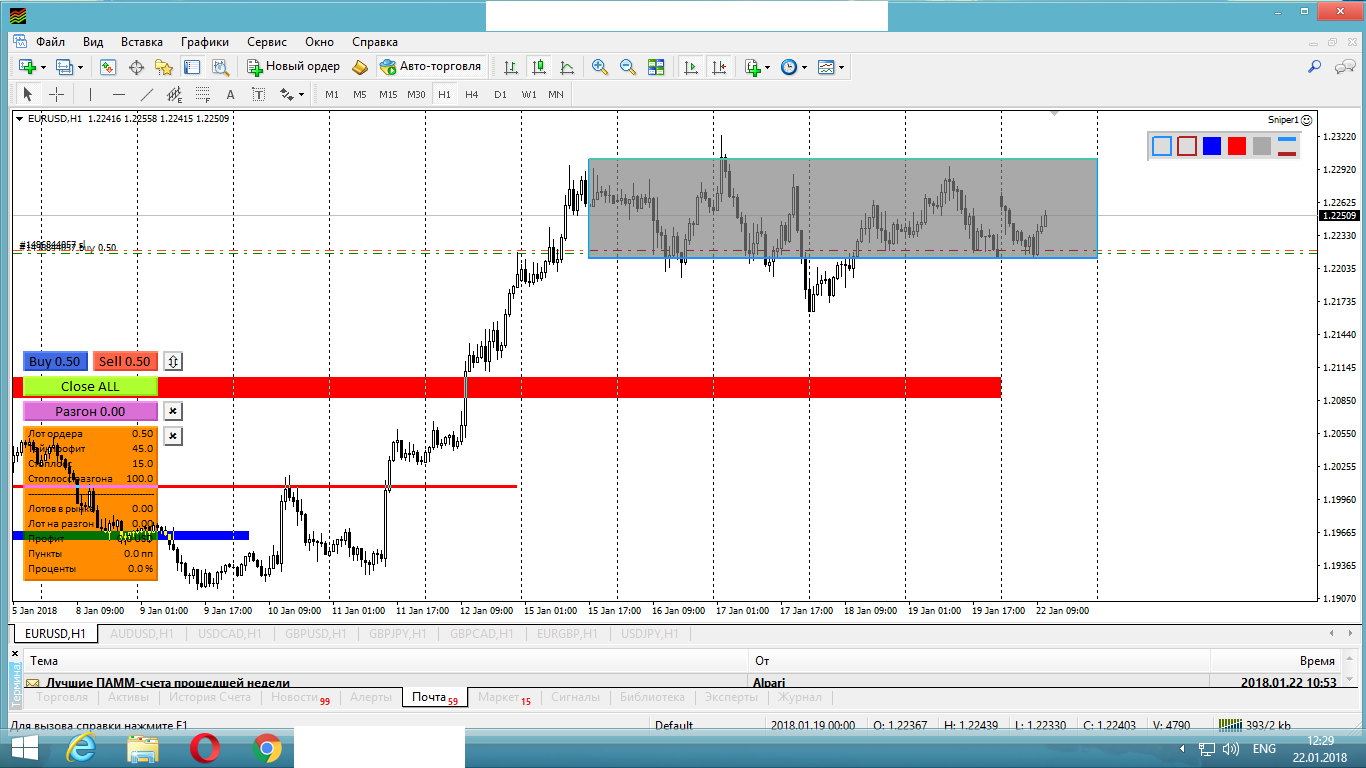Screen dimensions: 1366x768
Task: Select the Trendline drawing tool
Action: 147,95
